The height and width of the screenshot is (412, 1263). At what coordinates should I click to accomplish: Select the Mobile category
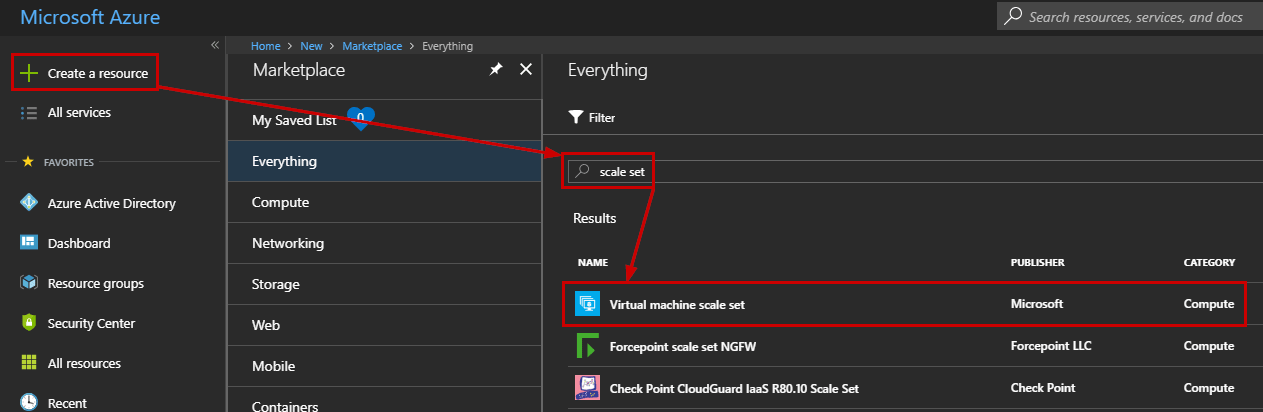(384, 366)
